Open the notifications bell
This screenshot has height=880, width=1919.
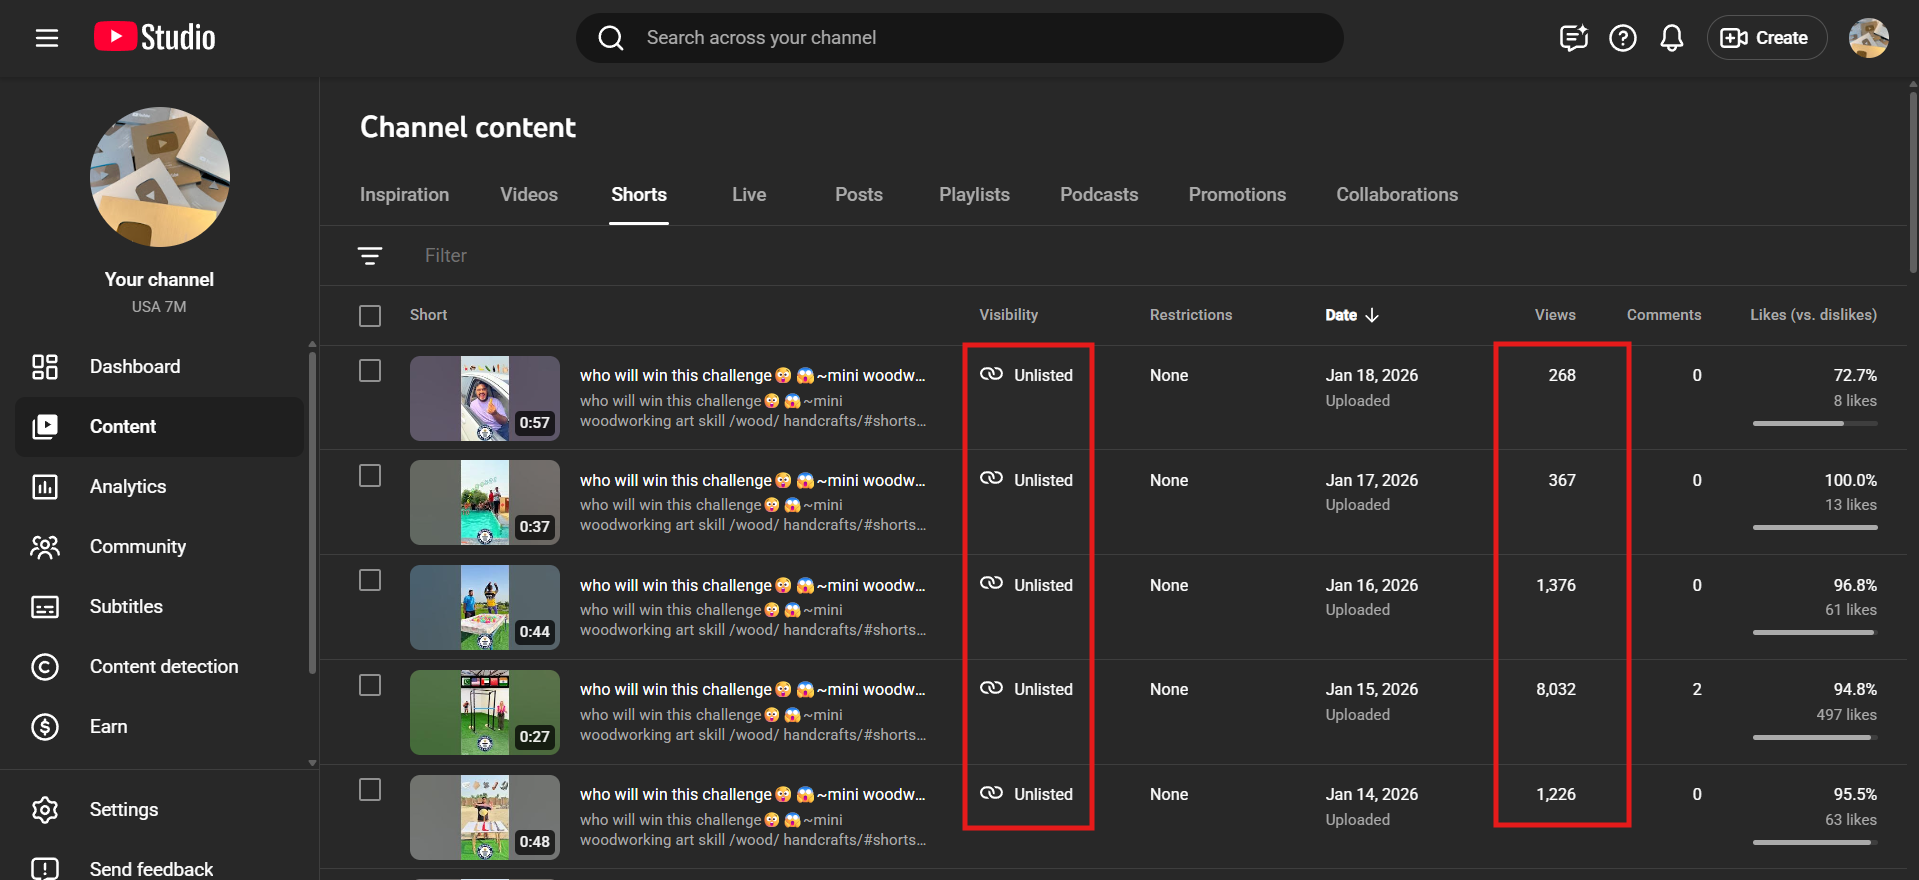pos(1671,38)
